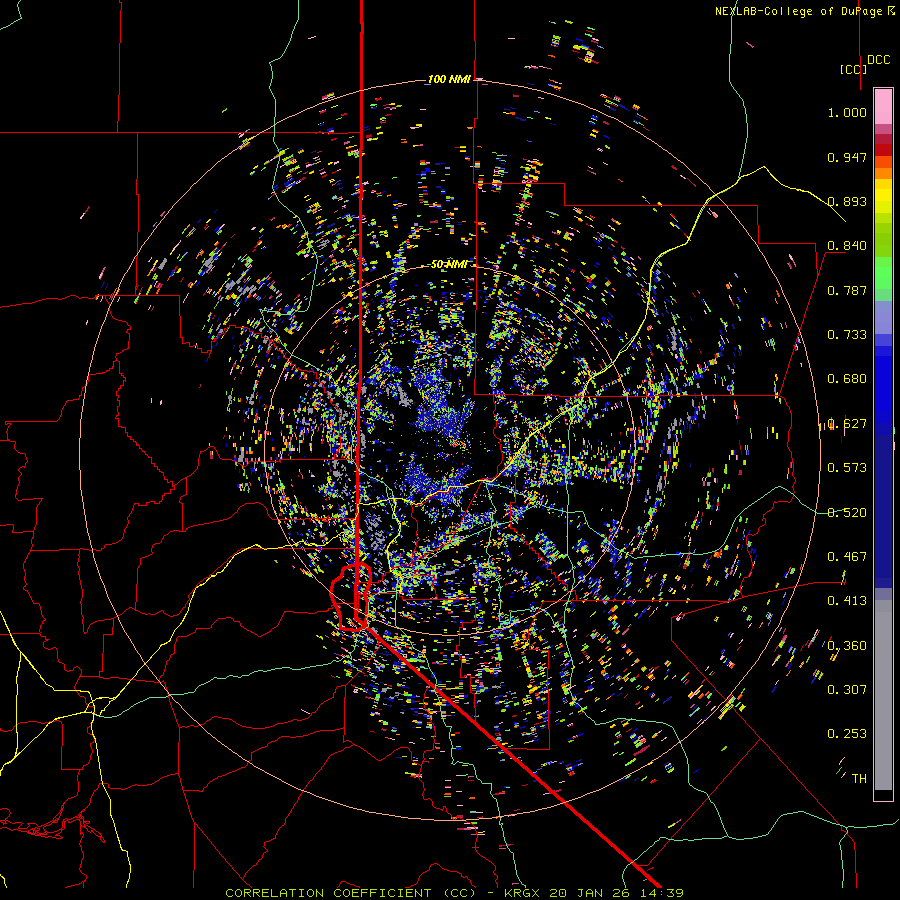
Task: Click the 0.840 scale value
Action: [x=847, y=246]
